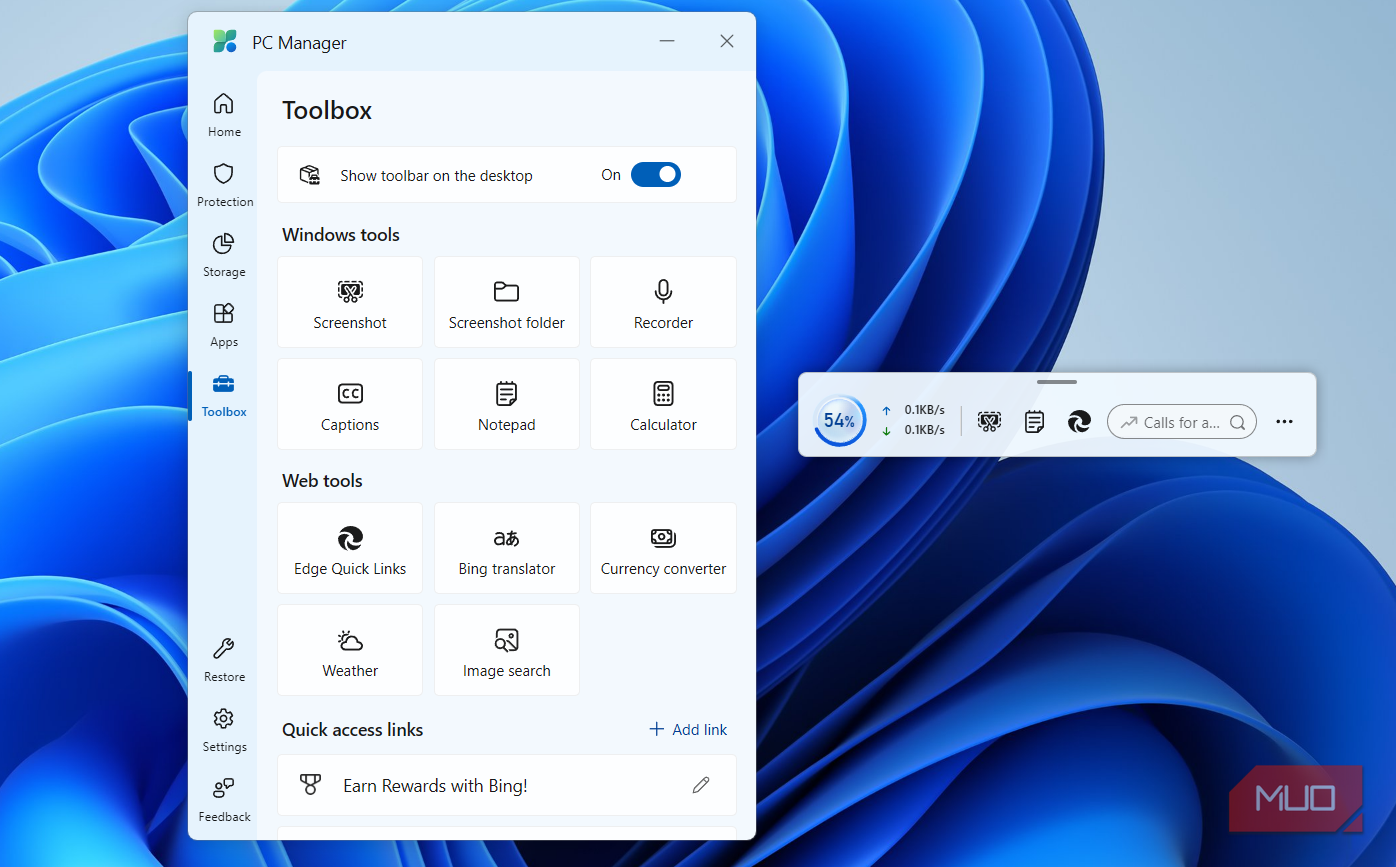The image size is (1396, 867).
Task: Click the screenshot icon on the desktop toolbar
Action: 990,422
